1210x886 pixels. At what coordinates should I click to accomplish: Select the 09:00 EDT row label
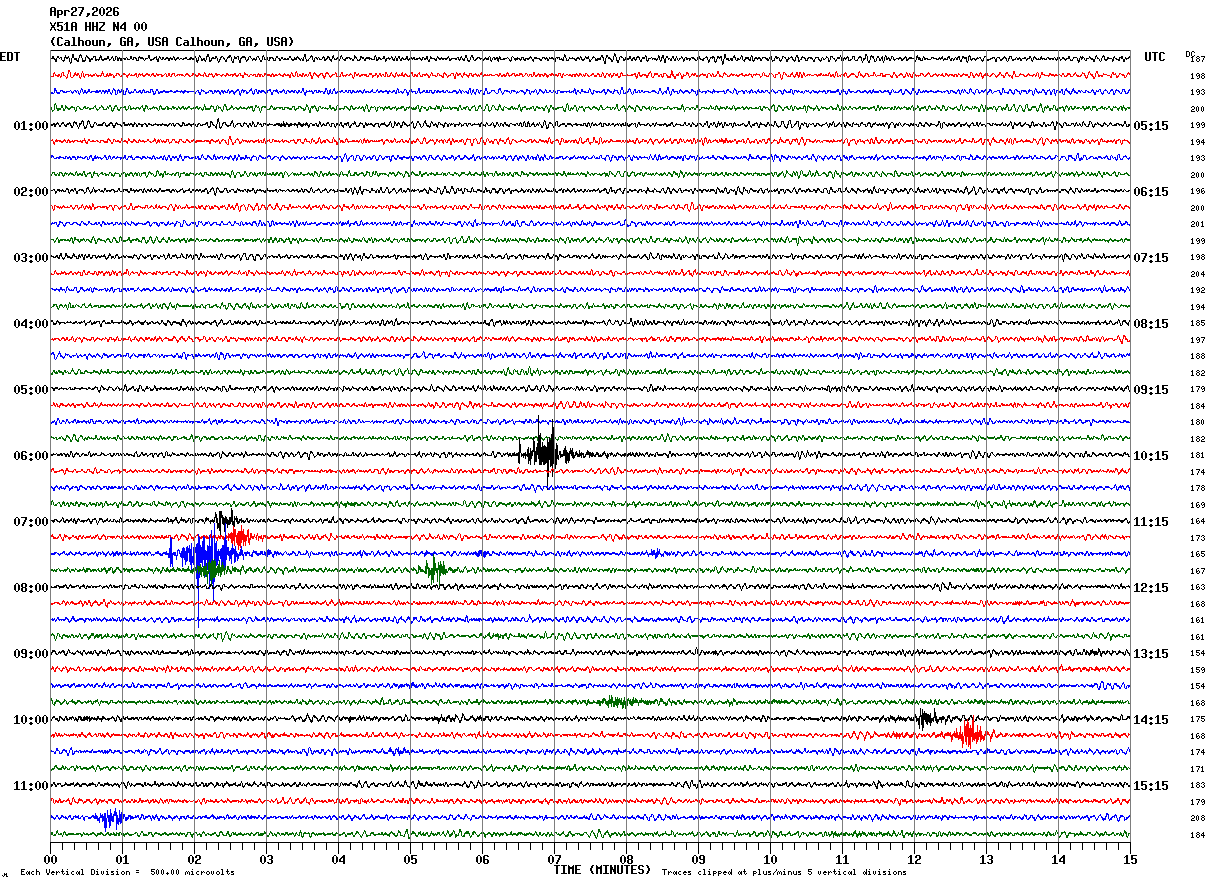point(31,654)
